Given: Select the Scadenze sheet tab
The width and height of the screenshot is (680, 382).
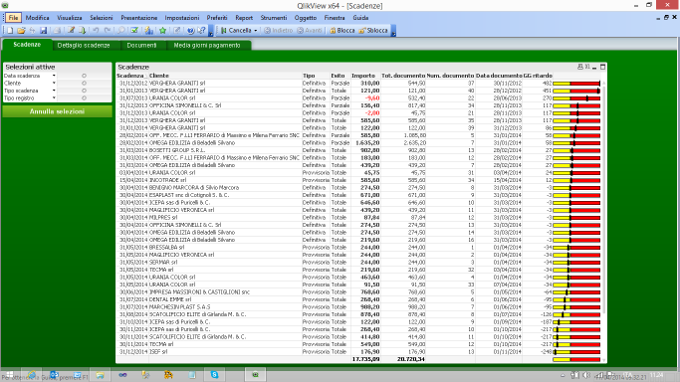Looking at the screenshot, I should pyautogui.click(x=27, y=45).
